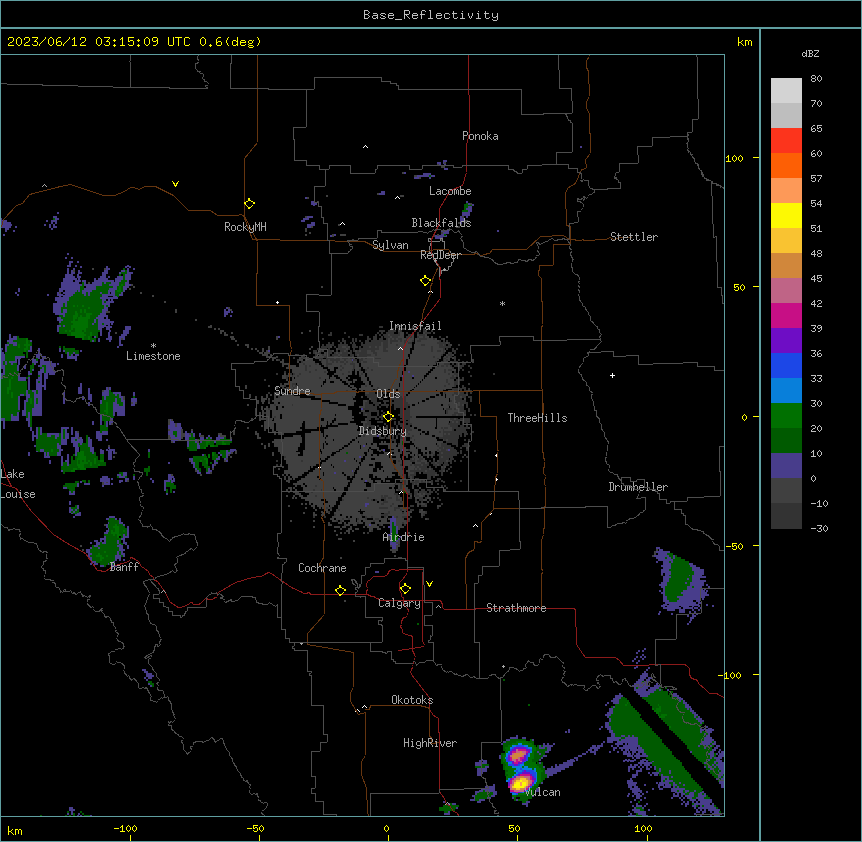Click the Blackfalds city label

(441, 223)
